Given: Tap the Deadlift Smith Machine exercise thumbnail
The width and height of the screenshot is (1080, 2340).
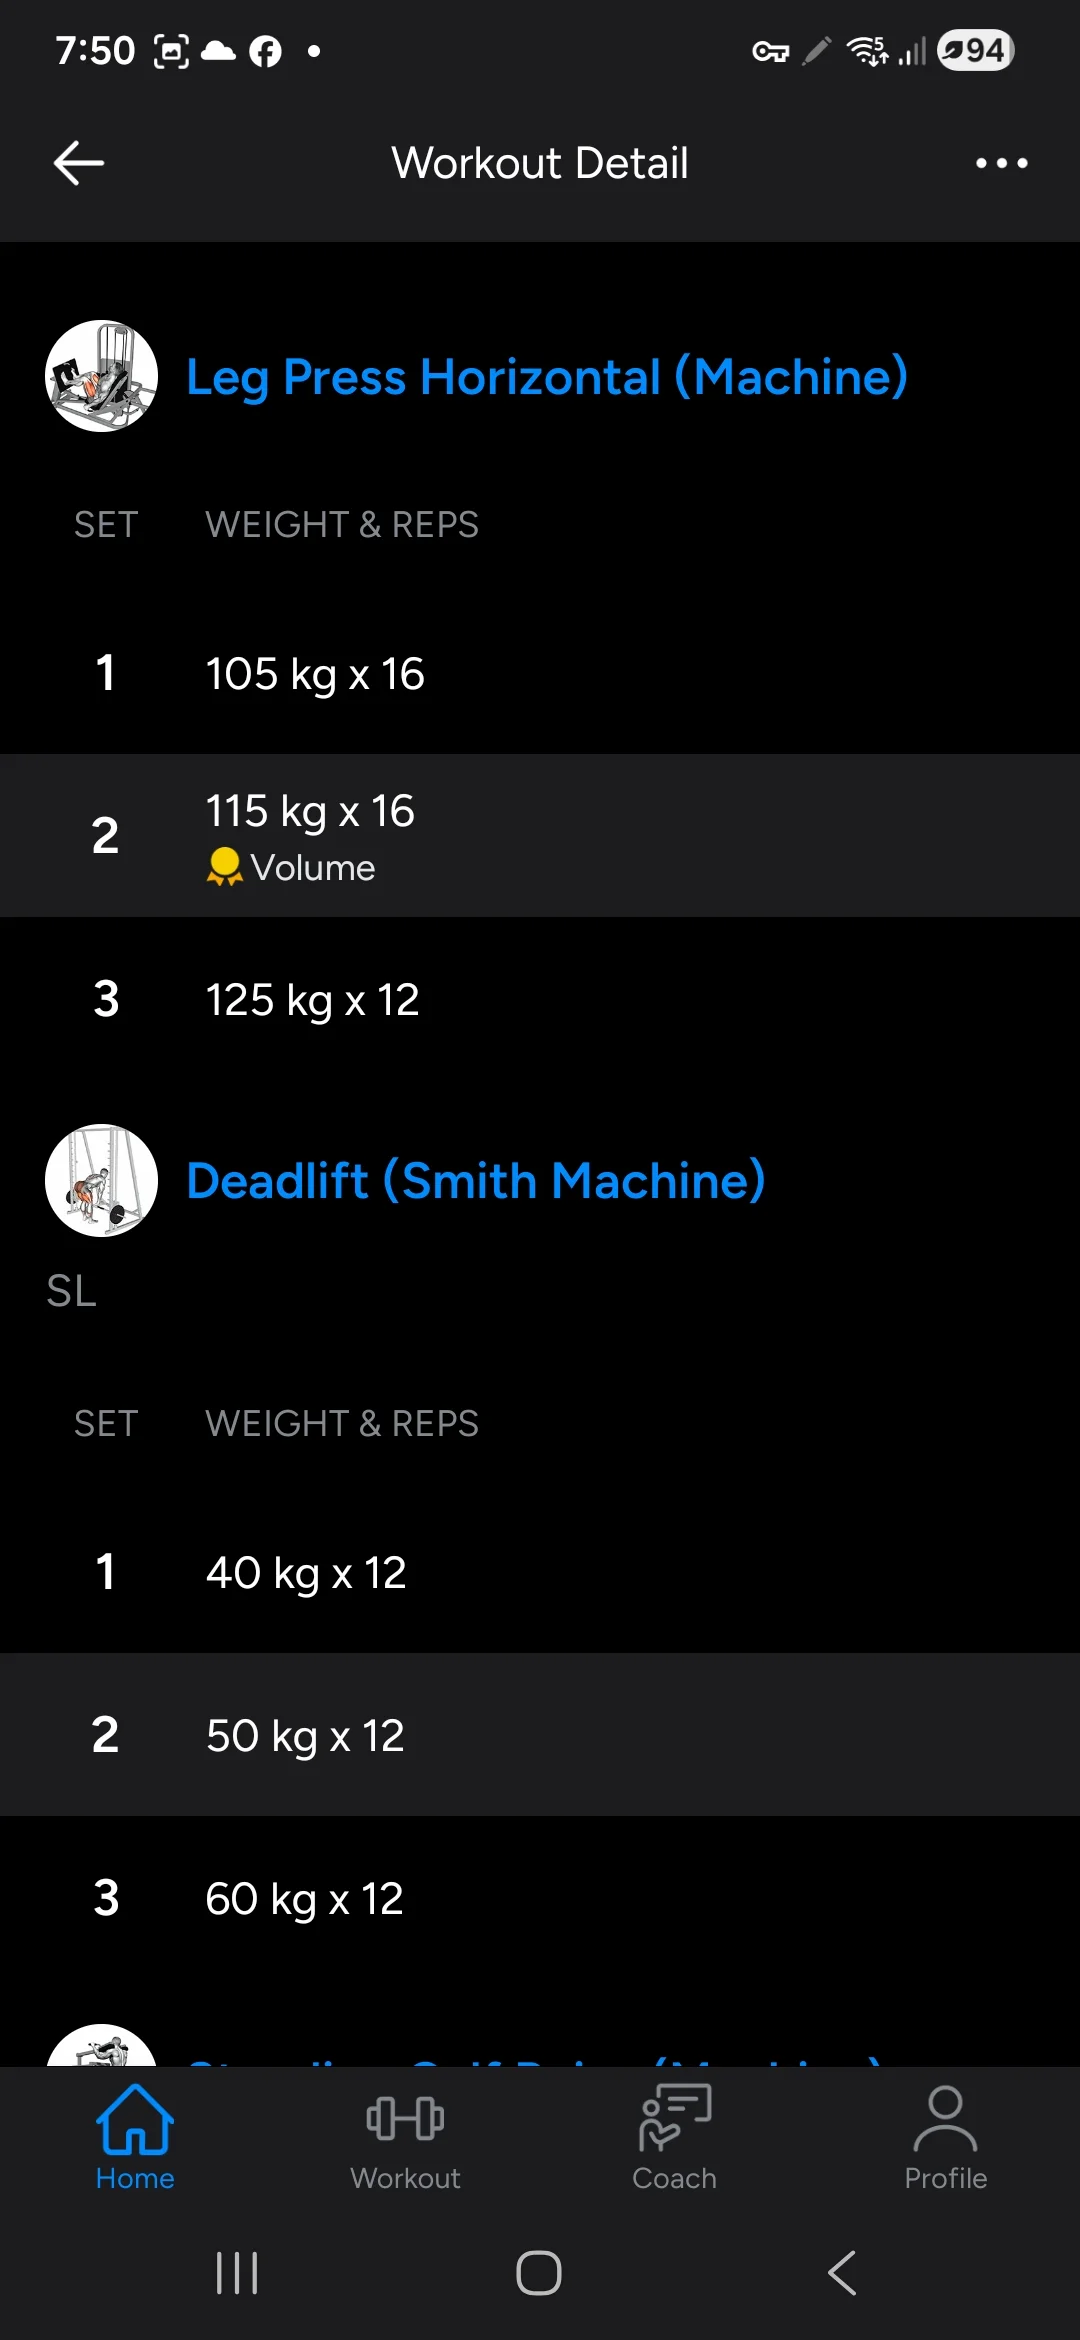Looking at the screenshot, I should coord(101,1181).
